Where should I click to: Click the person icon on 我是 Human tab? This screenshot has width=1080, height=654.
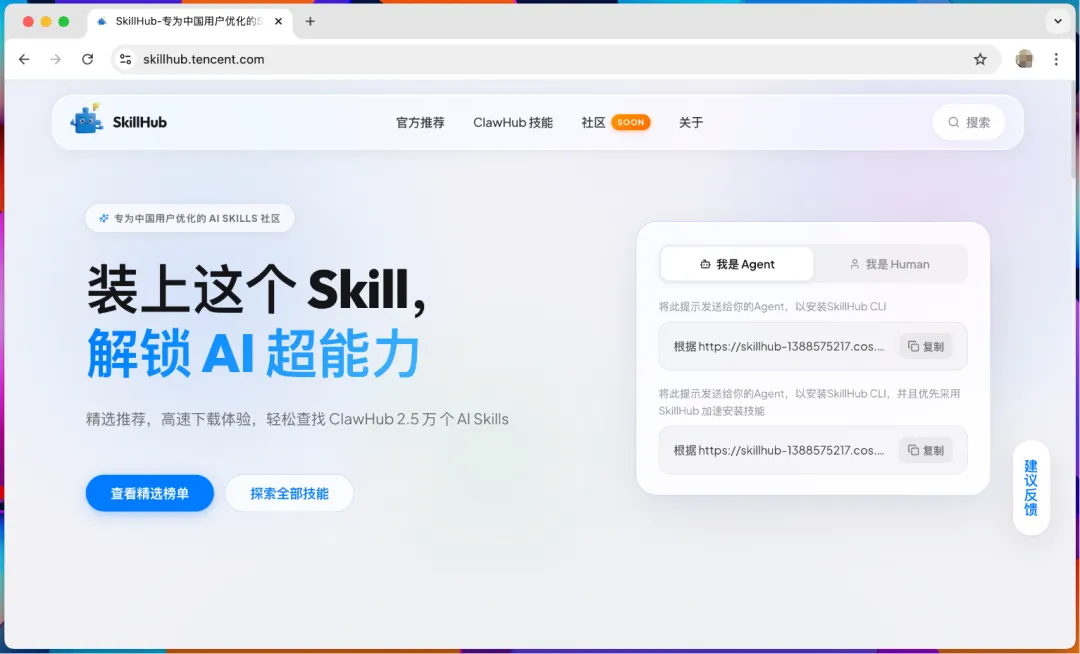coord(855,264)
